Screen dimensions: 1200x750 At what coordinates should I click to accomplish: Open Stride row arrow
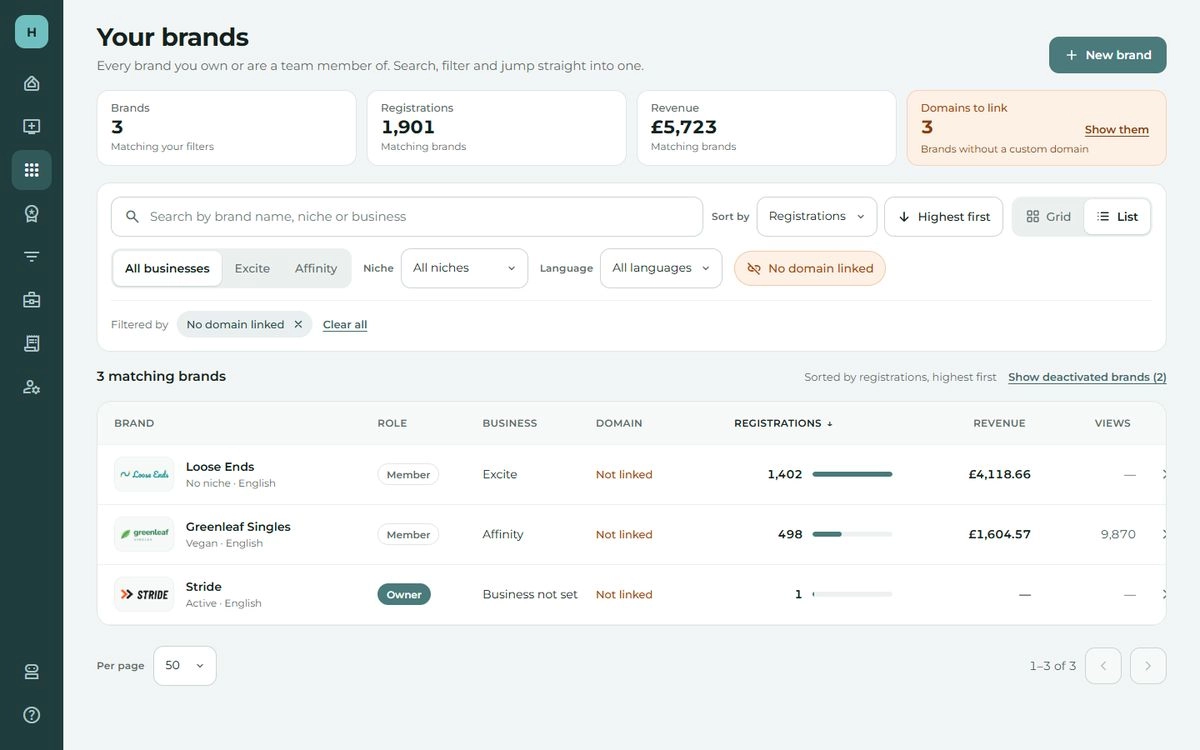pos(1164,595)
